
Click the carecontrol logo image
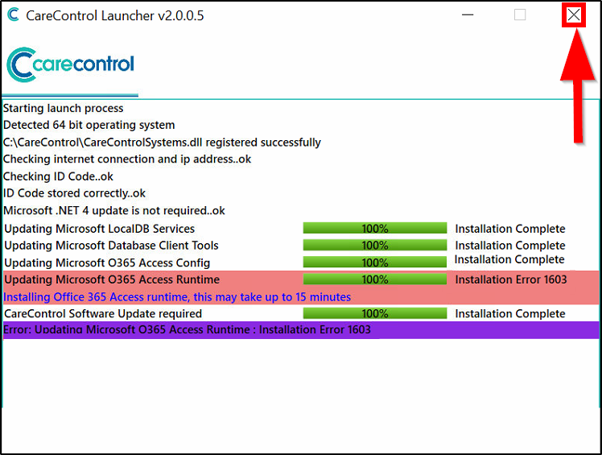[70, 65]
